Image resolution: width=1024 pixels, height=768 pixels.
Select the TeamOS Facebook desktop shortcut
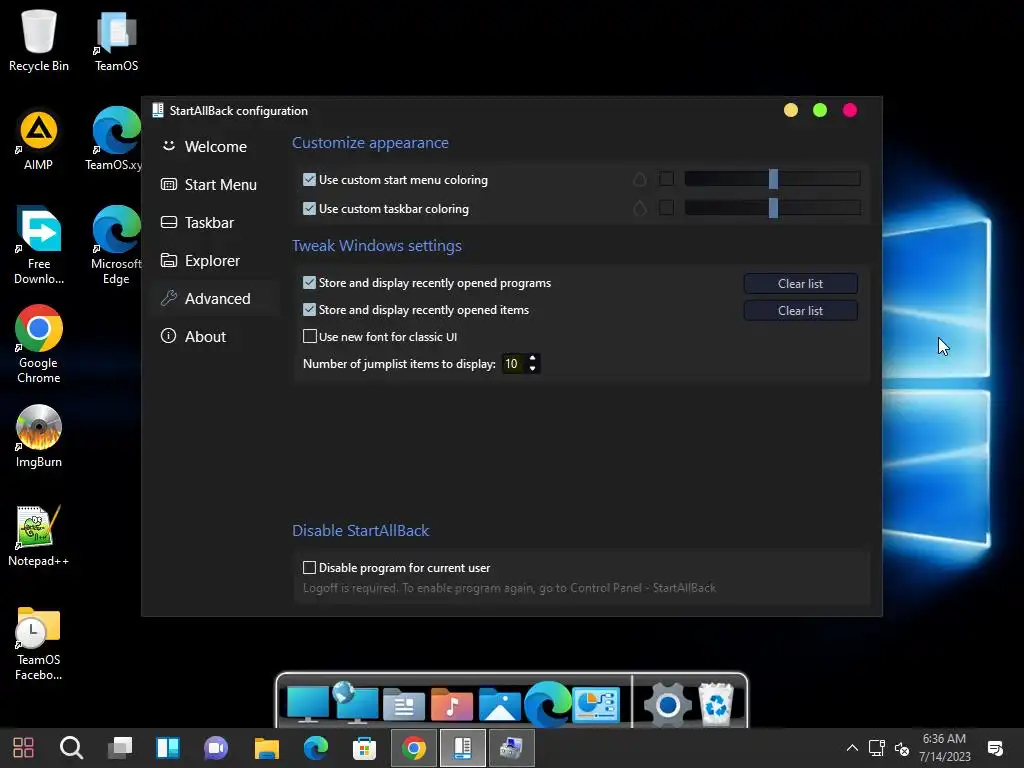coord(39,643)
